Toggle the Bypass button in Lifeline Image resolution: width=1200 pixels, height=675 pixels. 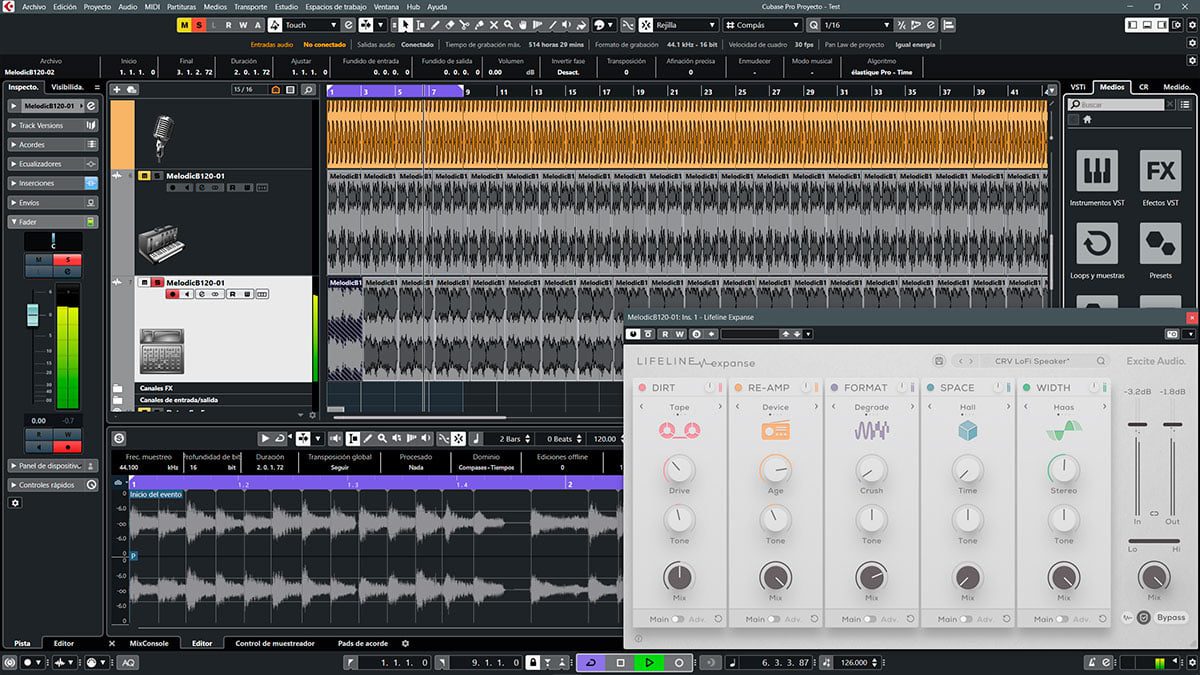pos(1171,617)
